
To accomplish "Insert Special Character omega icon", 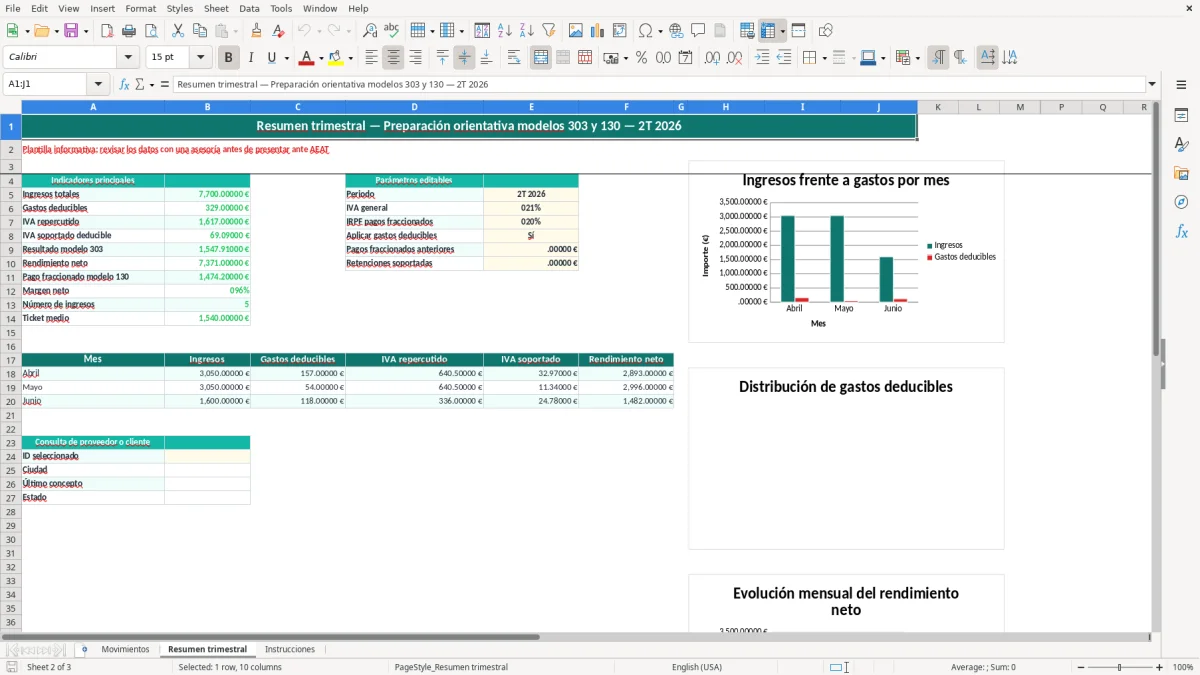I will (x=645, y=31).
